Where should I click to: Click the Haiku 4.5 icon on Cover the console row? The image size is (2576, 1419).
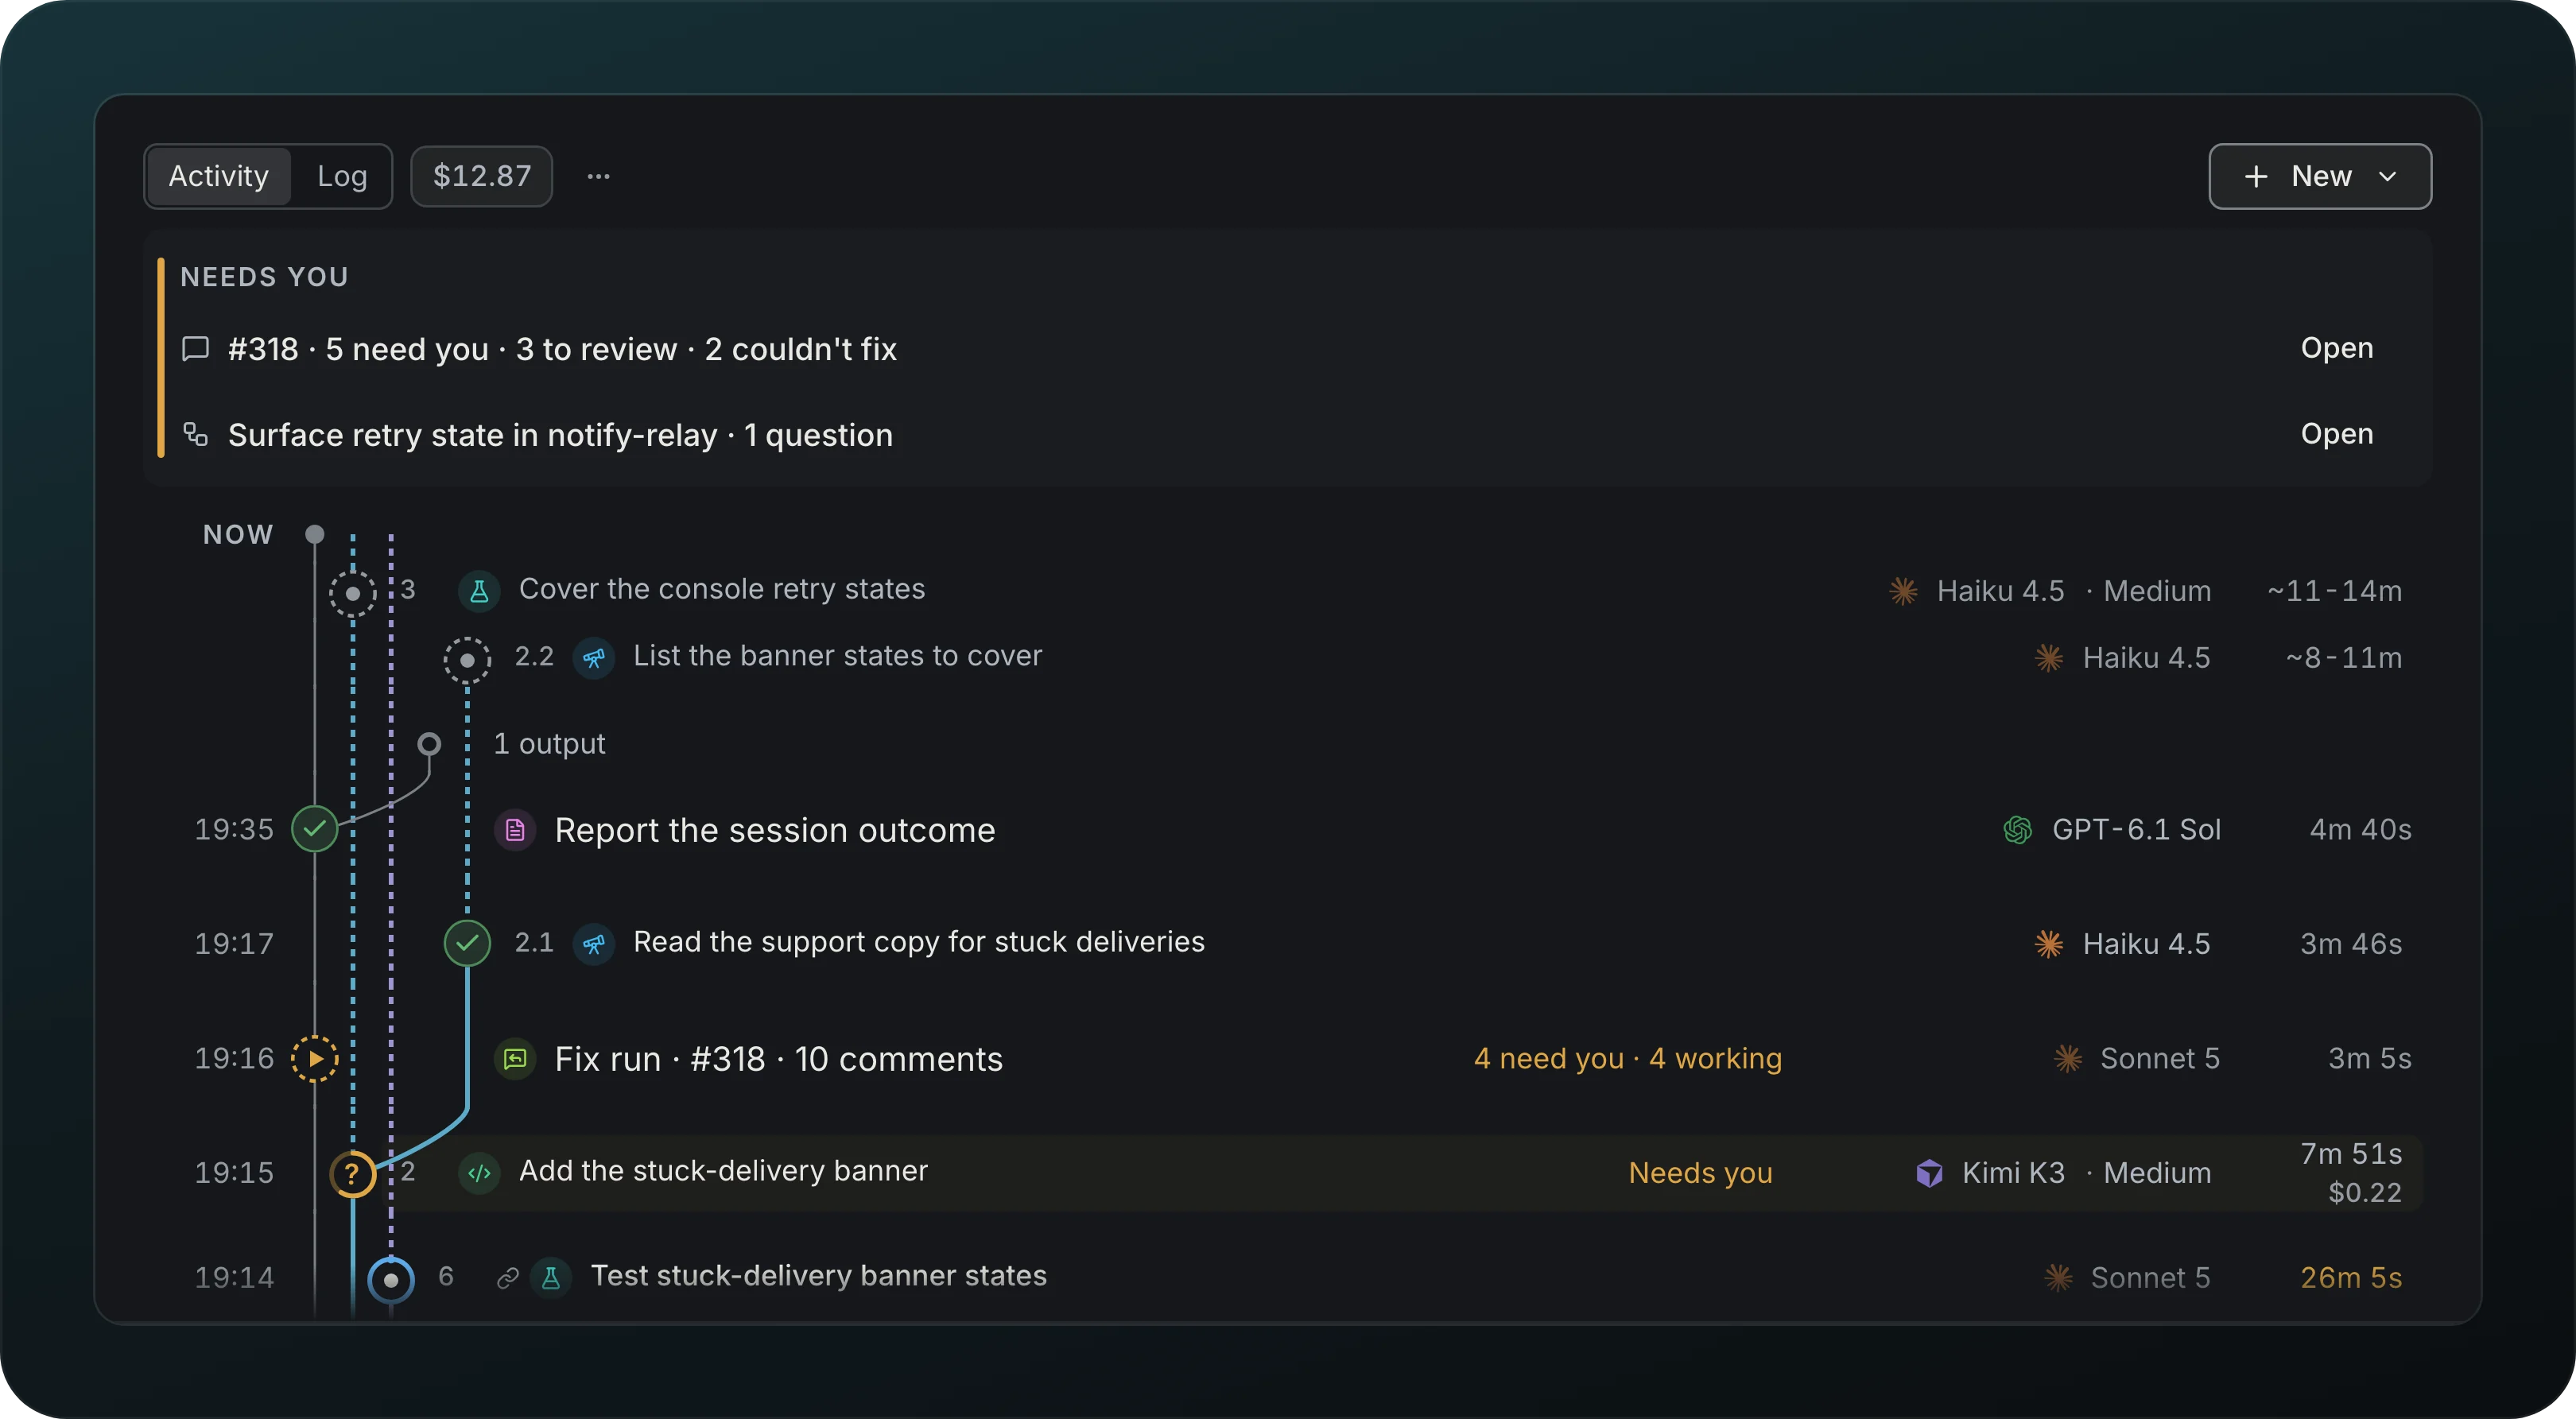click(x=1903, y=591)
